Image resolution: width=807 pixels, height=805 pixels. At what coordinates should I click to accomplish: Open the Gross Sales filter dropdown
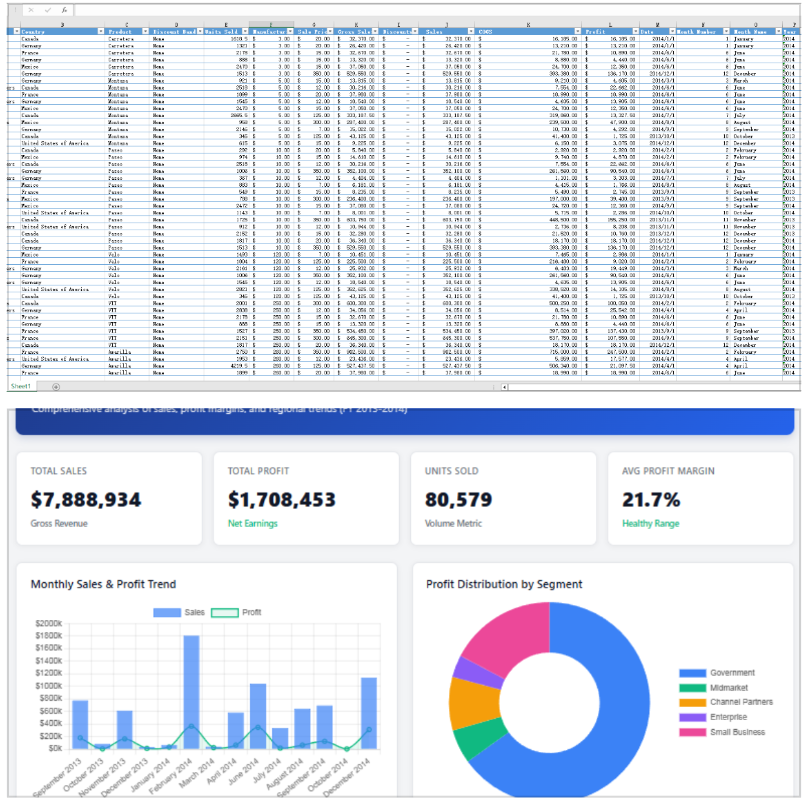[375, 31]
